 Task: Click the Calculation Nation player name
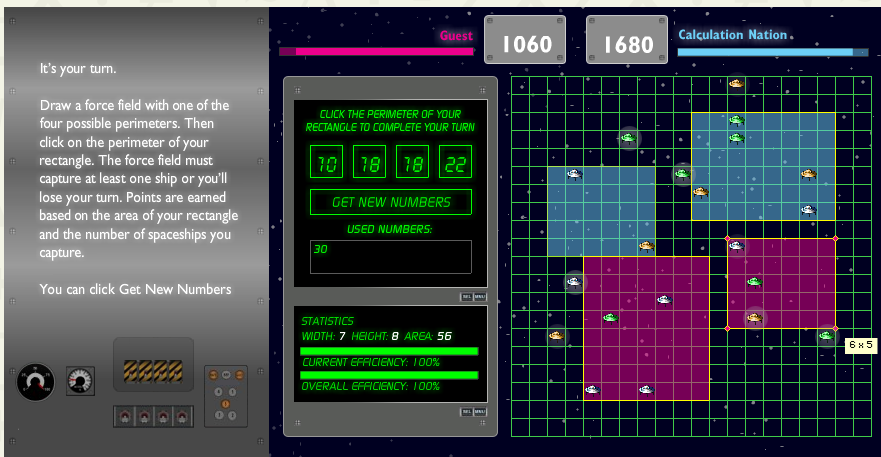[x=733, y=35]
